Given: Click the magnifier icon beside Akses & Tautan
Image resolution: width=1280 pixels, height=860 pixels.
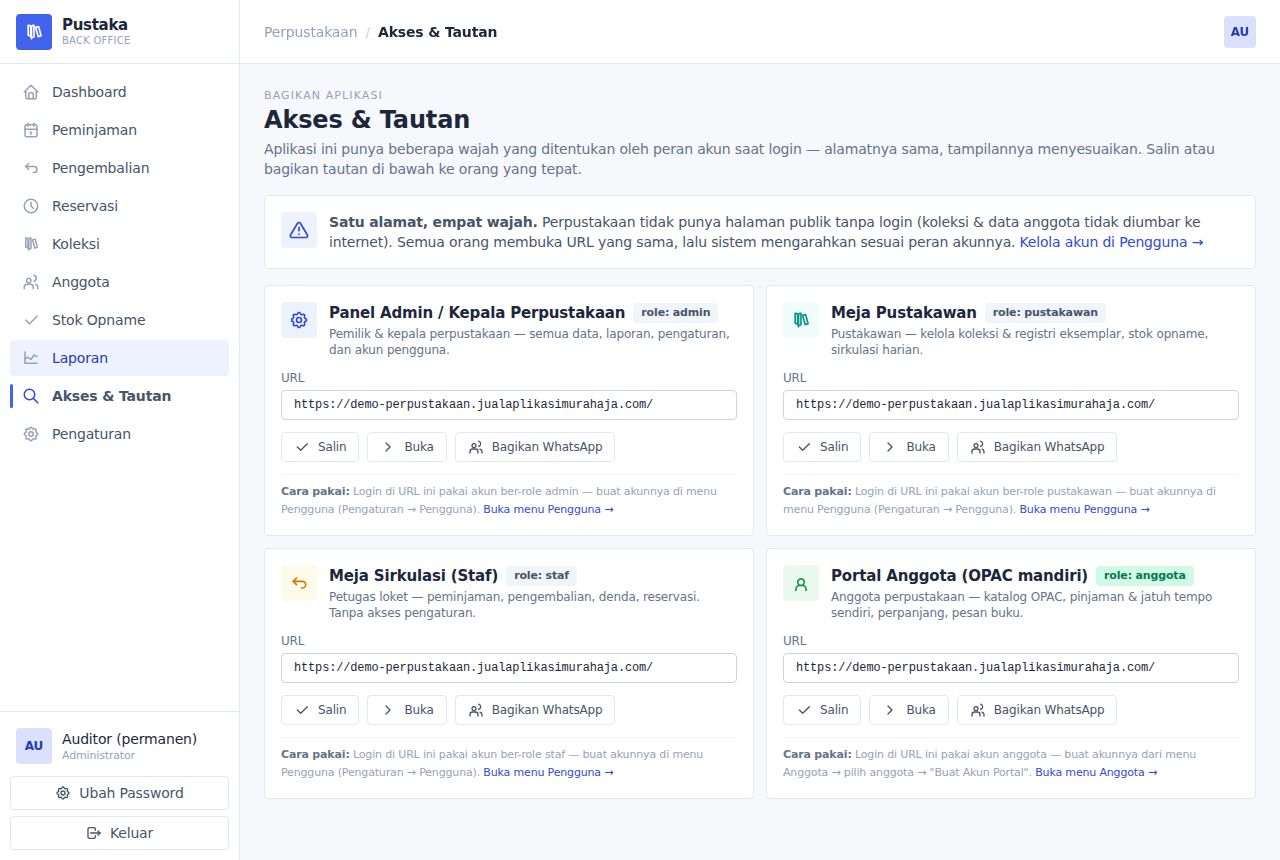Looking at the screenshot, I should click(31, 396).
